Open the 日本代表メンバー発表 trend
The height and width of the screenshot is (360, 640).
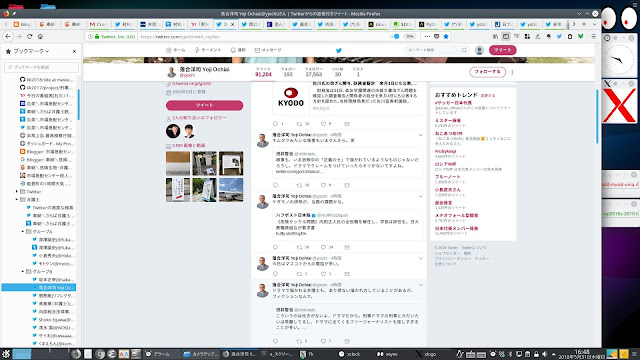pyautogui.click(x=456, y=229)
